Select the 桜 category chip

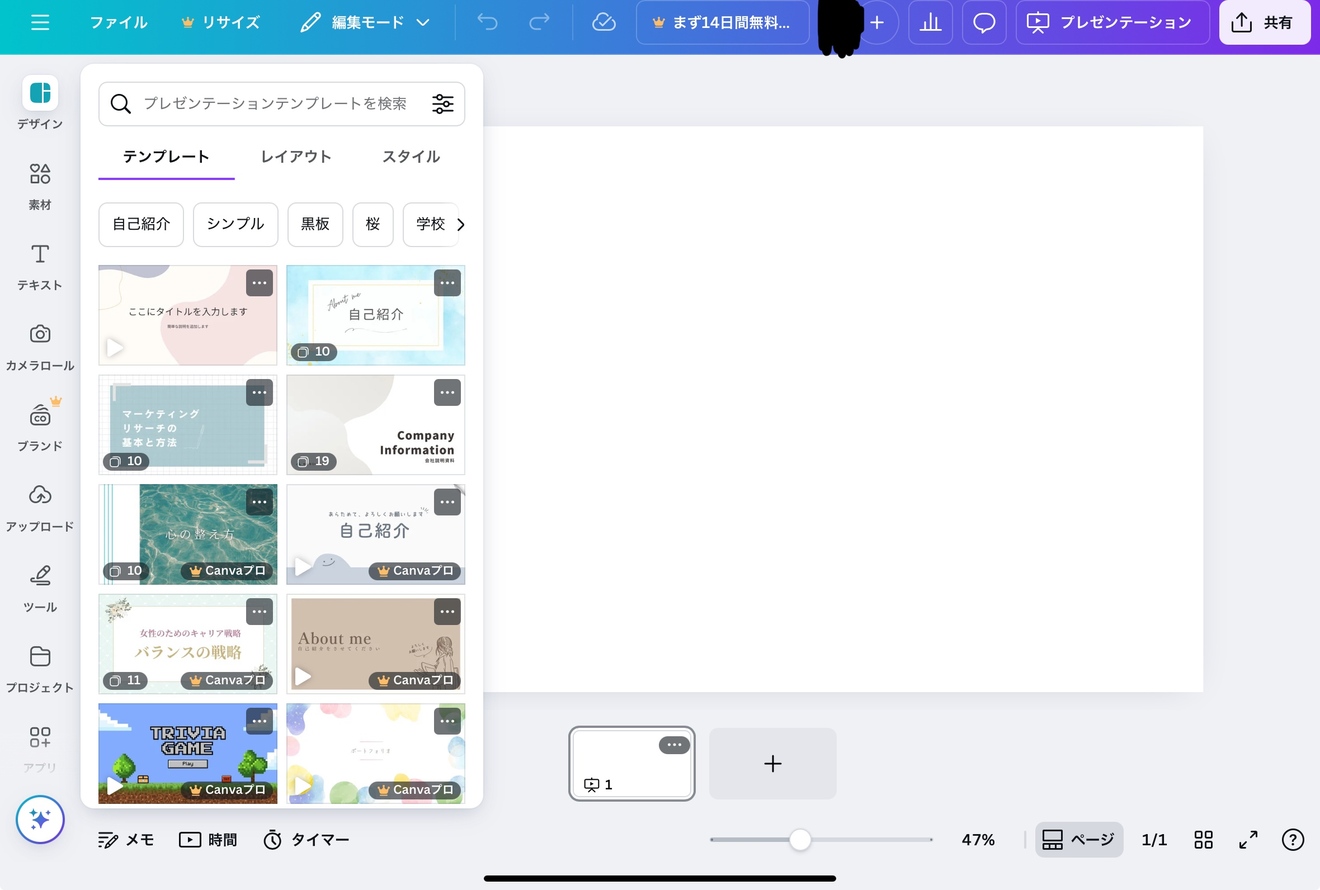[x=373, y=224]
